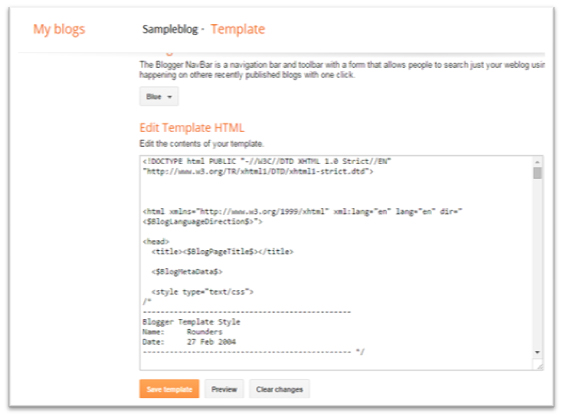Open the Blue NavBar color dropdown
563x418 pixels.
click(159, 97)
